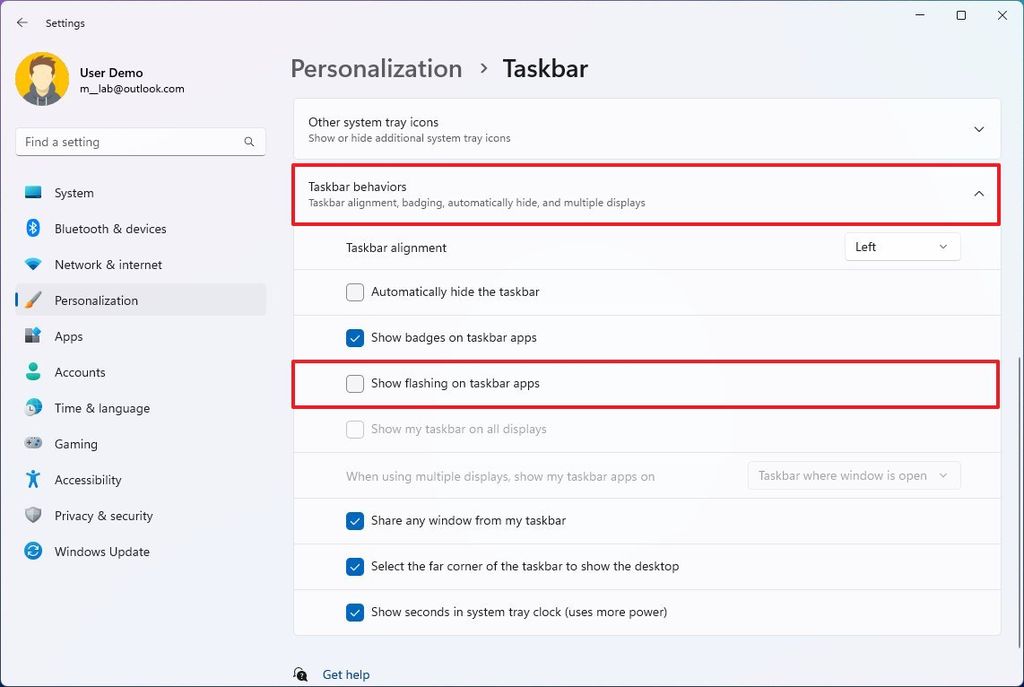Select the Personalization paintbrush icon

33,300
